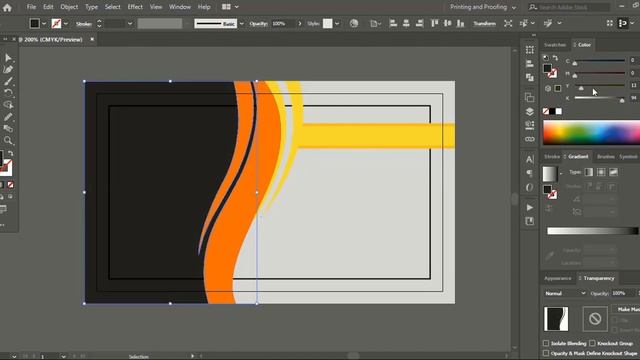Screen dimensions: 640x360
Task: Open the graphic Style dropdown
Action: tap(337, 24)
